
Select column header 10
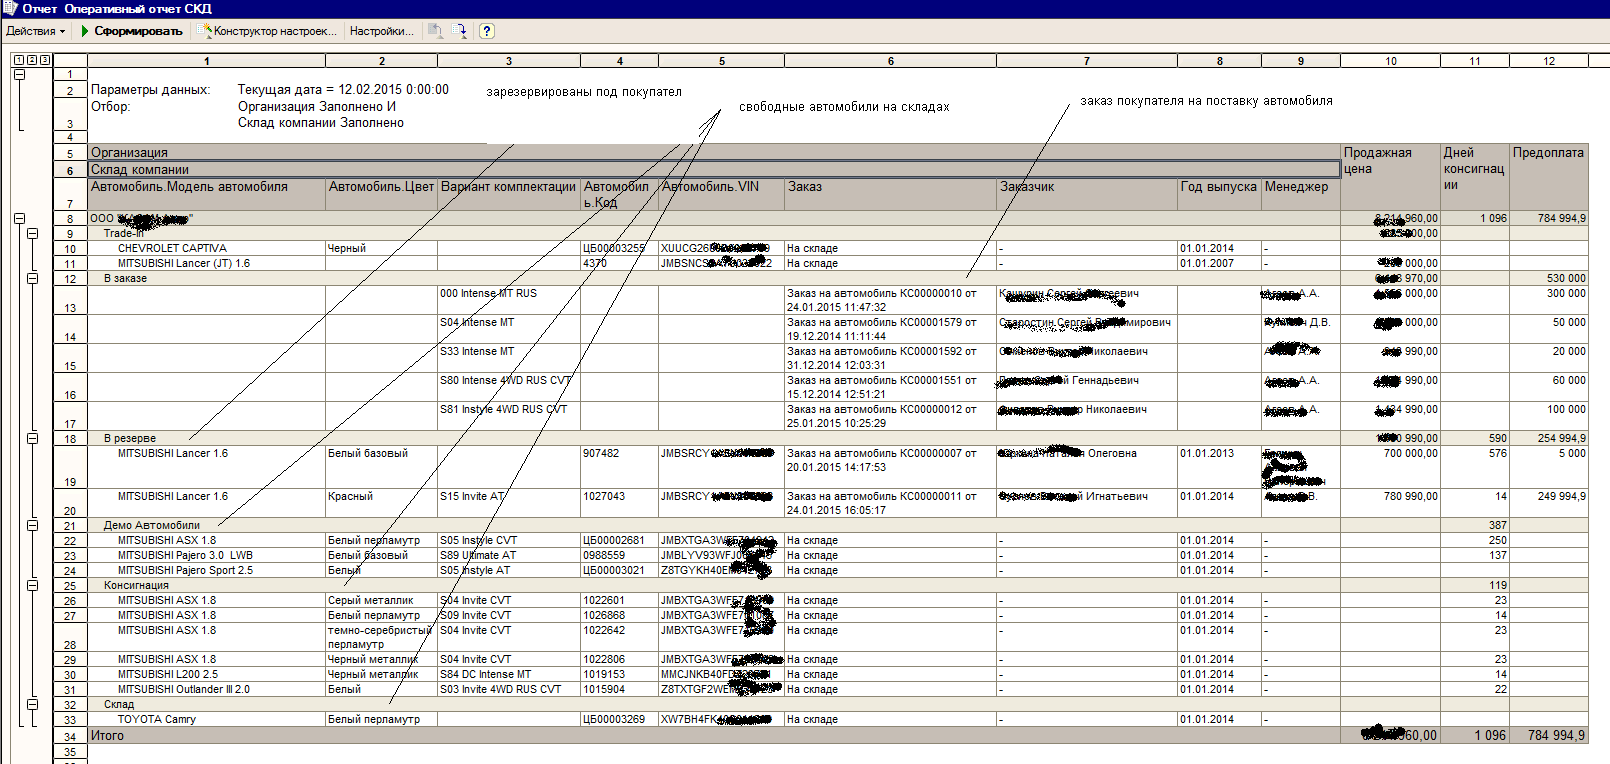point(1390,61)
